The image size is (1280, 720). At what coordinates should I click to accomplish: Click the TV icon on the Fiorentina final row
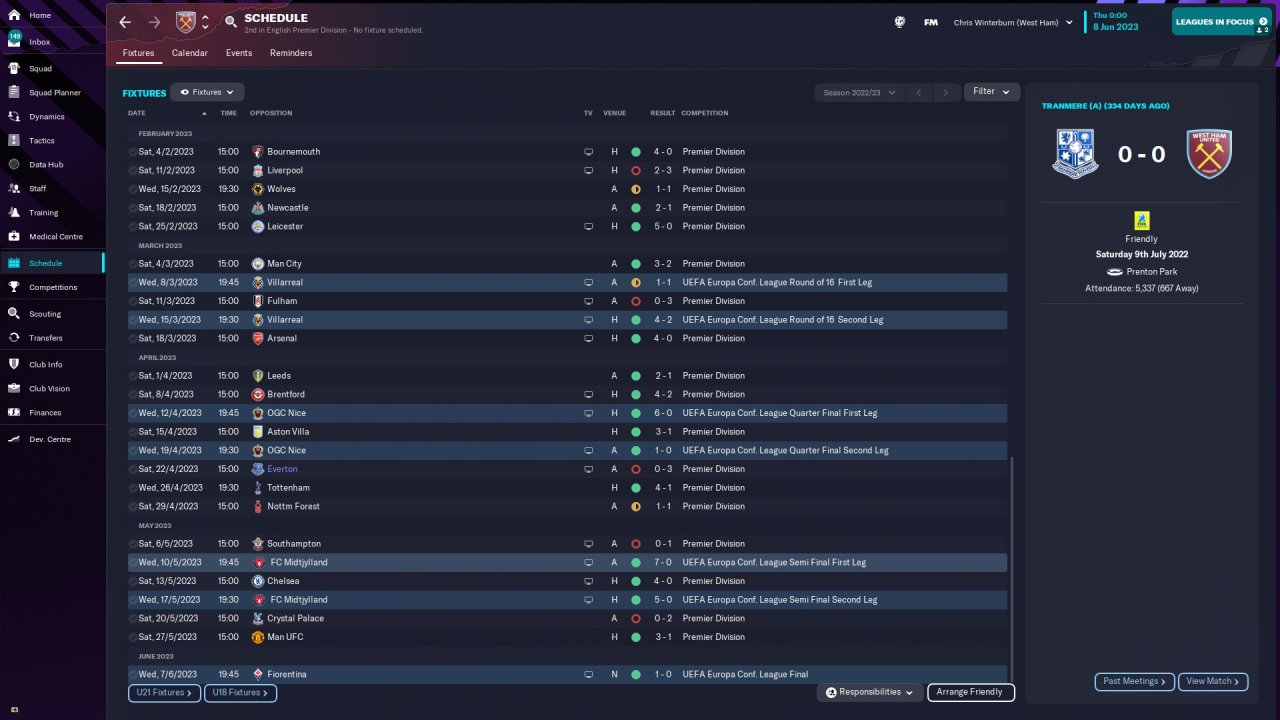click(589, 675)
